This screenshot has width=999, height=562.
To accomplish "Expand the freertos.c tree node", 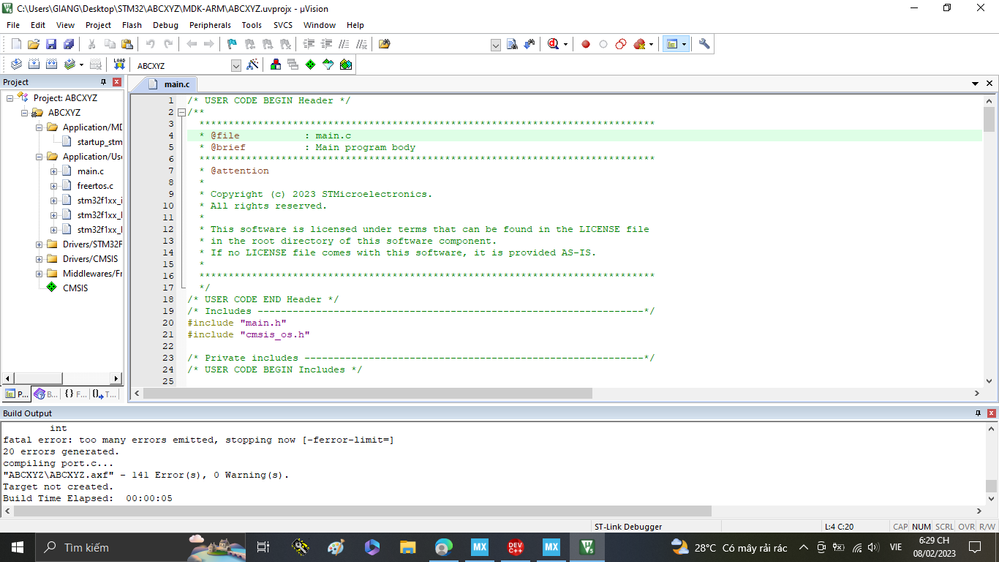I will click(x=54, y=186).
